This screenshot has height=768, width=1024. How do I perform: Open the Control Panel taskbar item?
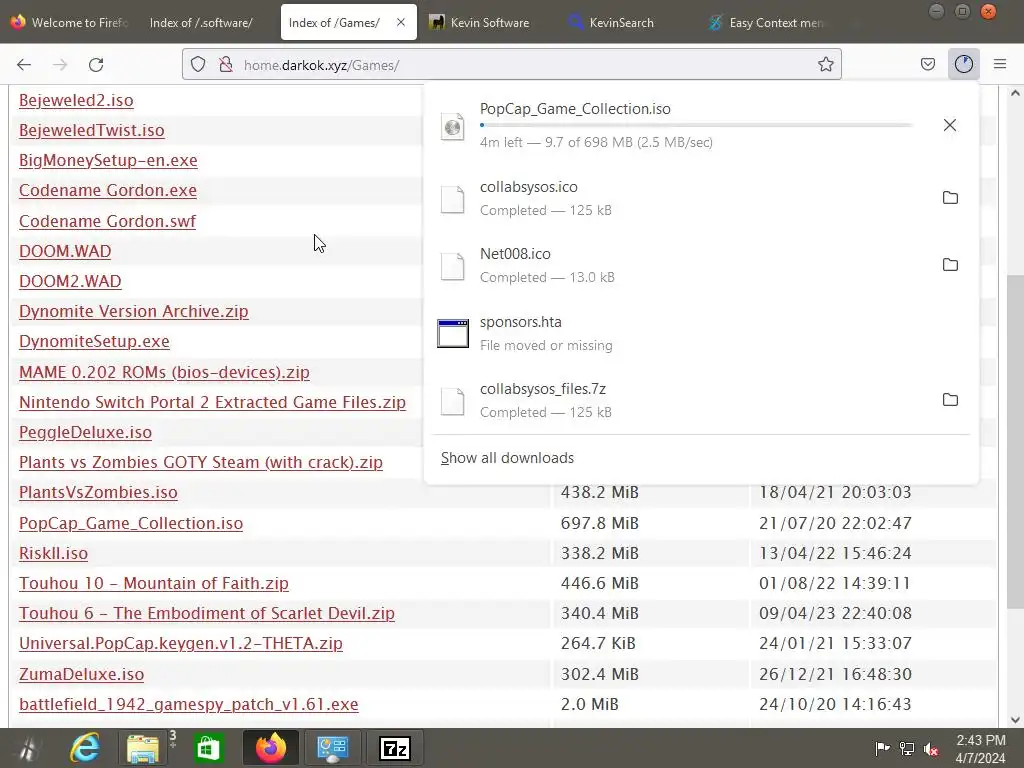pyautogui.click(x=332, y=748)
